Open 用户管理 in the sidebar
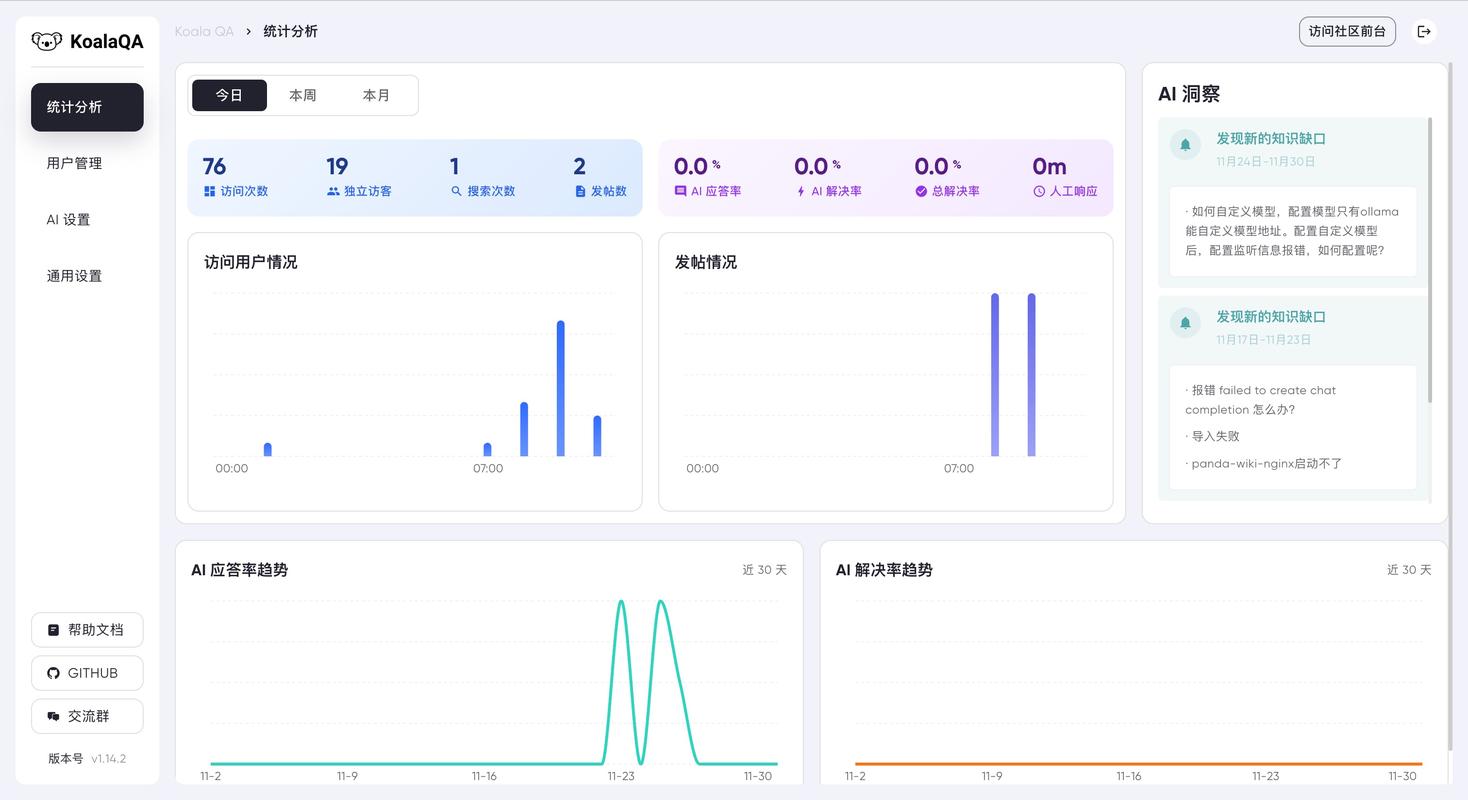 pos(87,163)
